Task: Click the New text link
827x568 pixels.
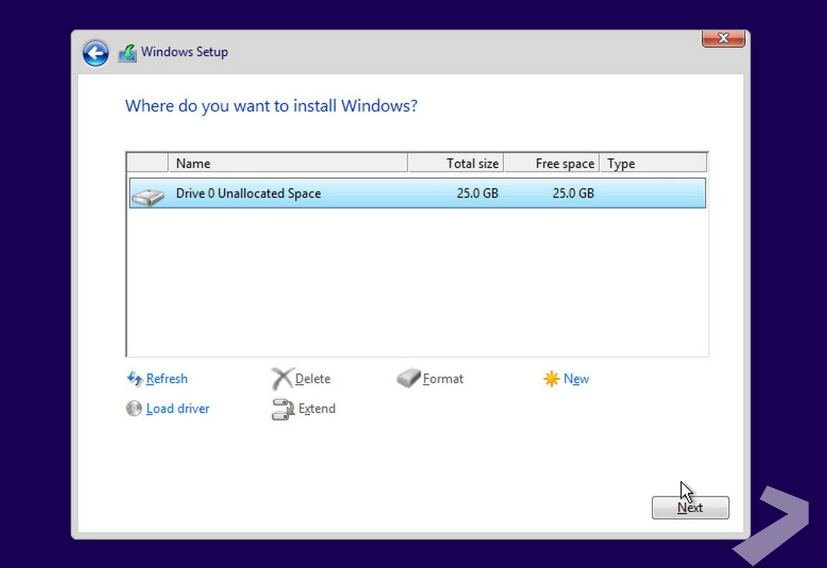Action: point(576,379)
